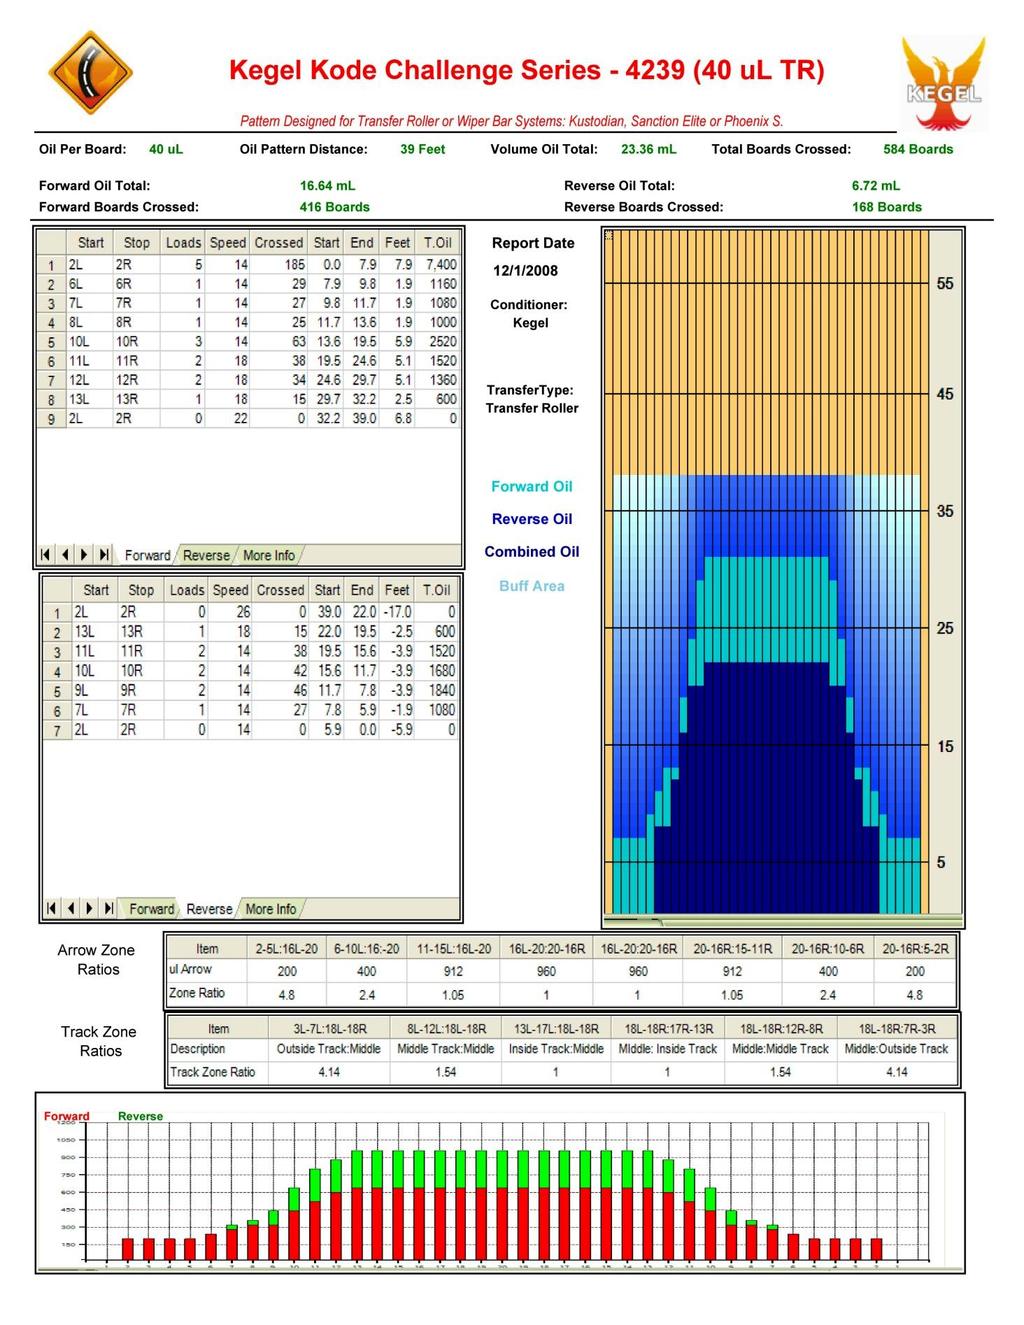Select the '3L-7L:18L-18R' track zone column header
The width and height of the screenshot is (1024, 1325).
pos(329,1028)
